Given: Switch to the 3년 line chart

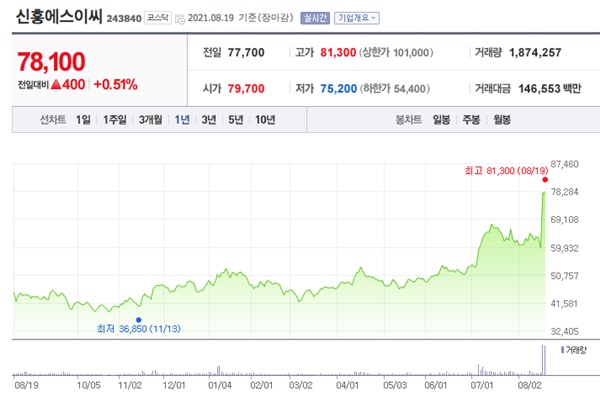Looking at the screenshot, I should click(209, 120).
